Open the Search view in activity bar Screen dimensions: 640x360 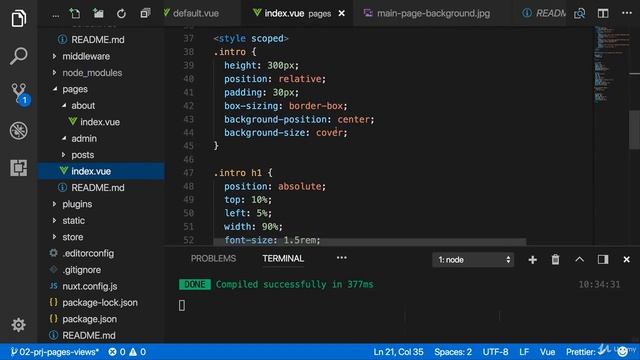click(18, 56)
